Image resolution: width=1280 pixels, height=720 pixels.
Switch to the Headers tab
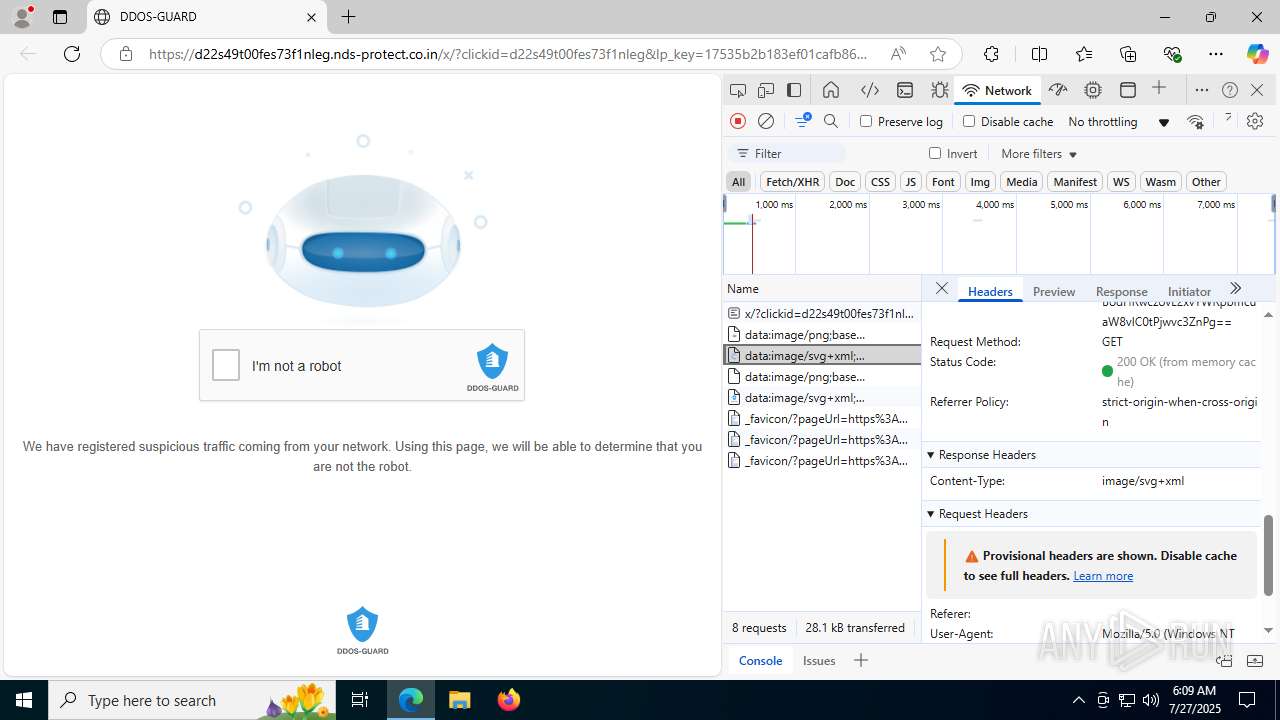tap(990, 291)
